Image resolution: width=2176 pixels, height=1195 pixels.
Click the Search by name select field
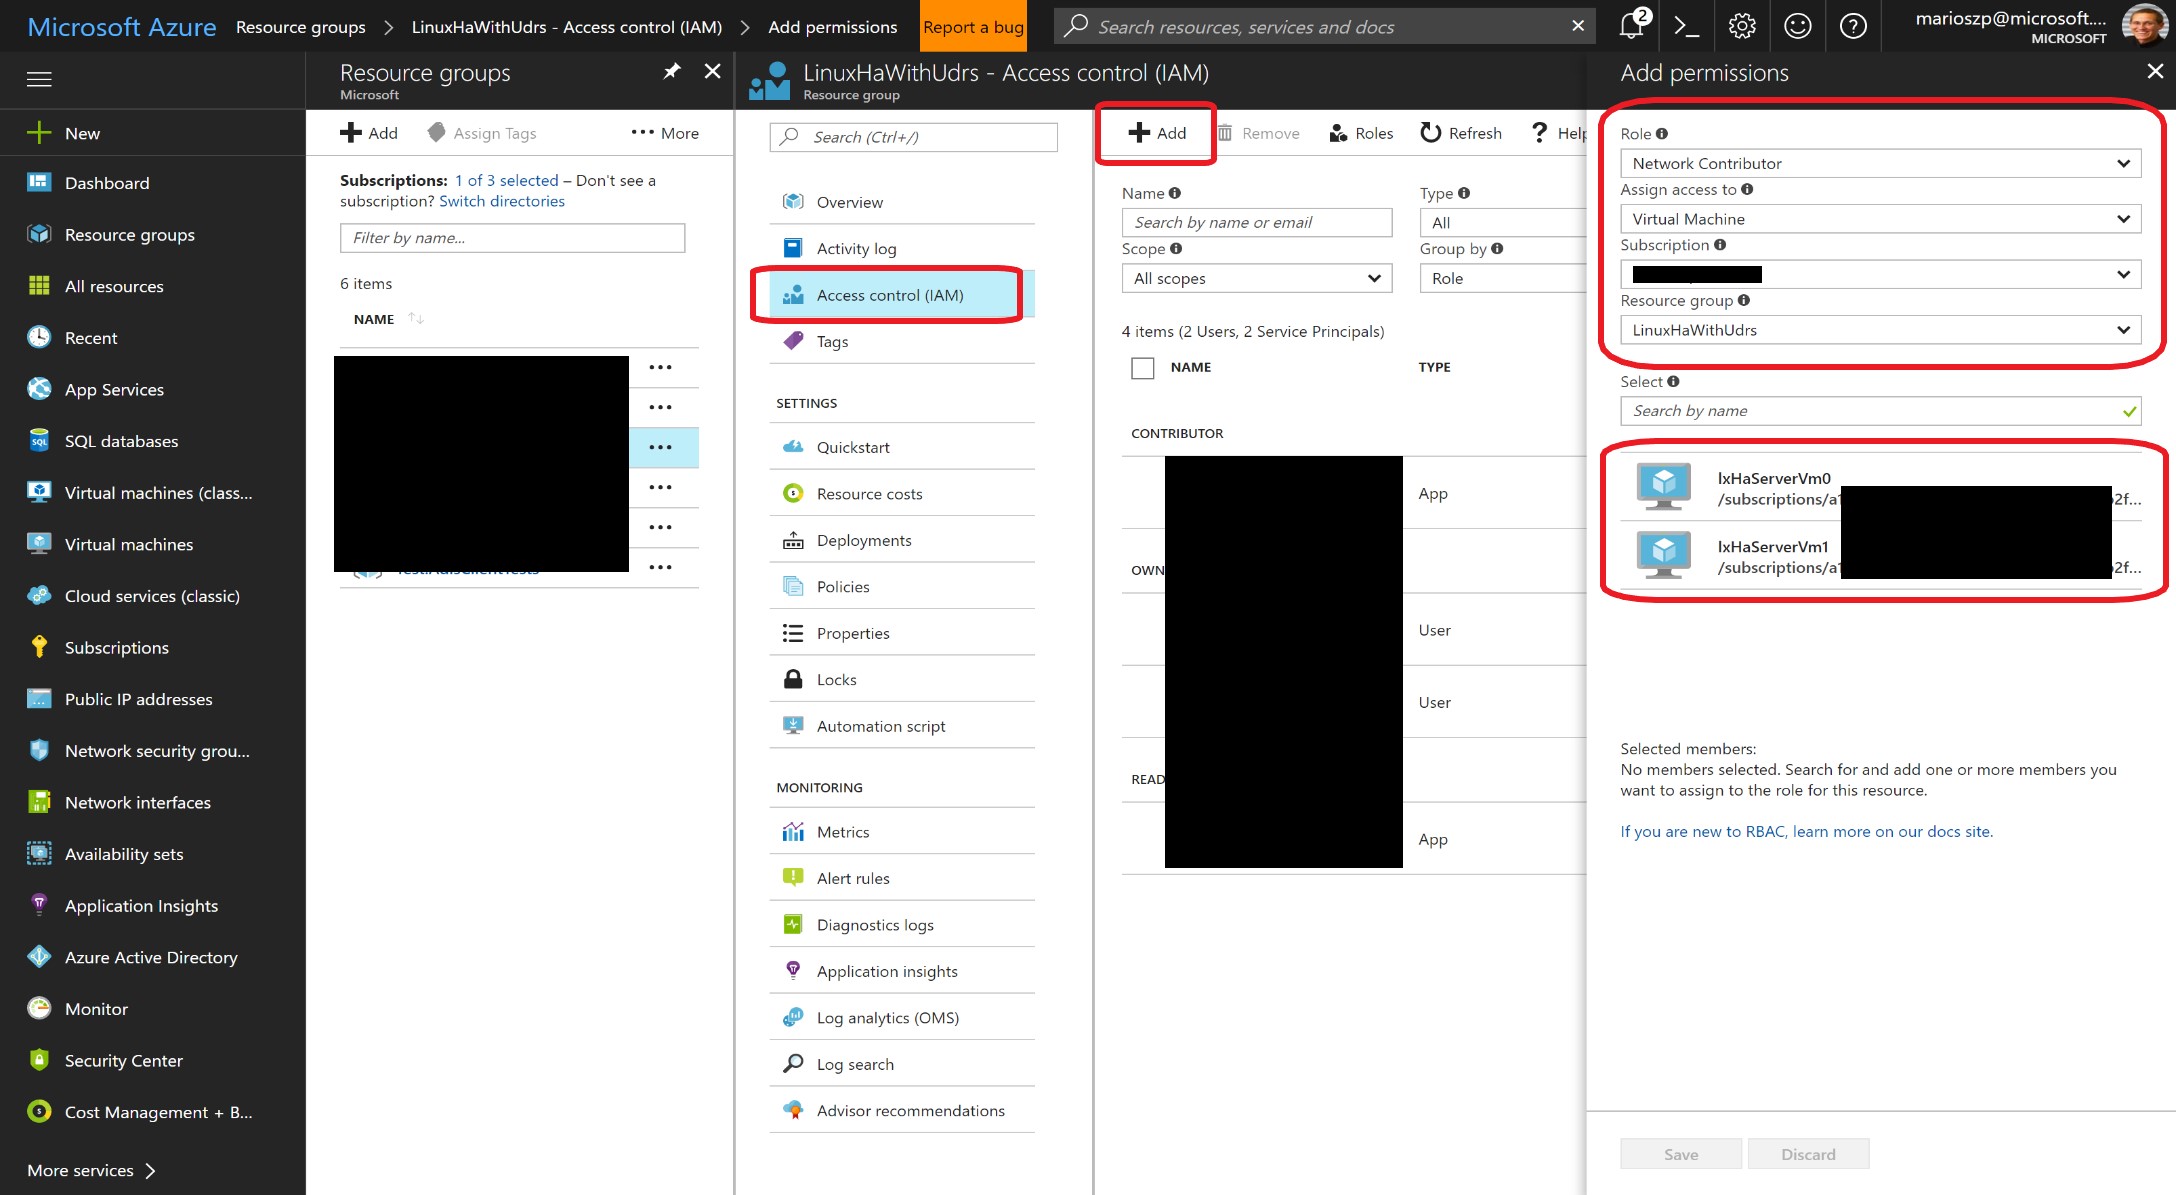click(x=1870, y=411)
